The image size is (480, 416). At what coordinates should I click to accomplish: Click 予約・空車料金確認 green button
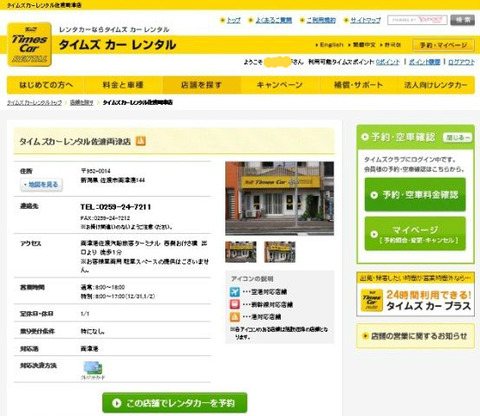[x=415, y=195]
